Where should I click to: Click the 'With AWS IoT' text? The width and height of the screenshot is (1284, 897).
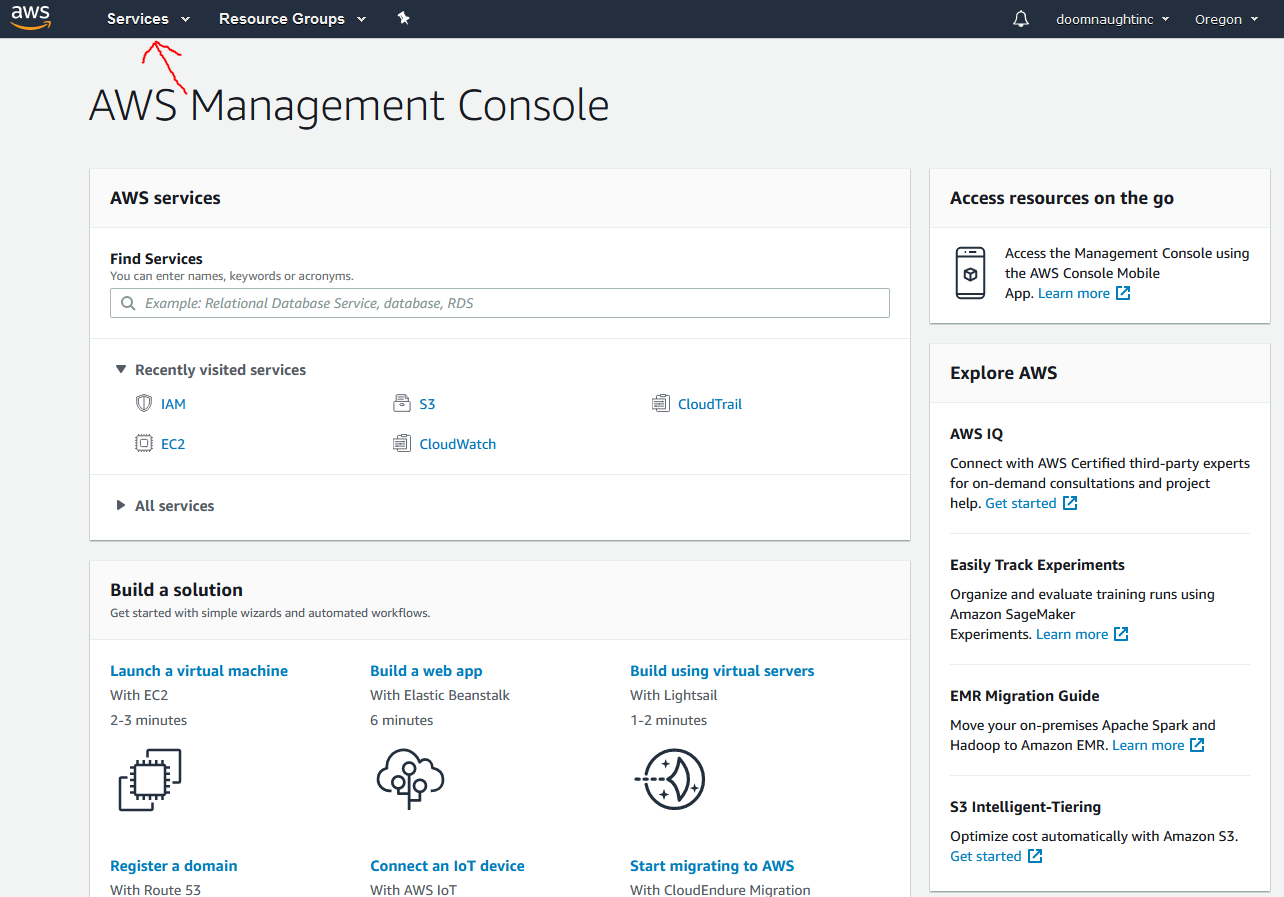click(x=413, y=889)
